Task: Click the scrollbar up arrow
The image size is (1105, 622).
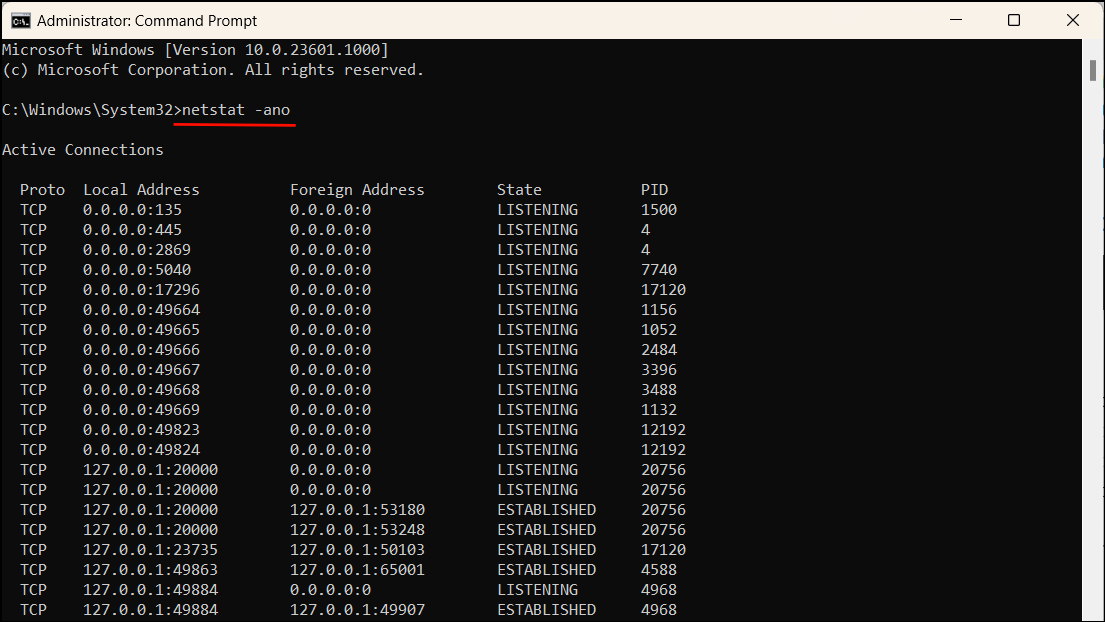Action: point(1093,48)
